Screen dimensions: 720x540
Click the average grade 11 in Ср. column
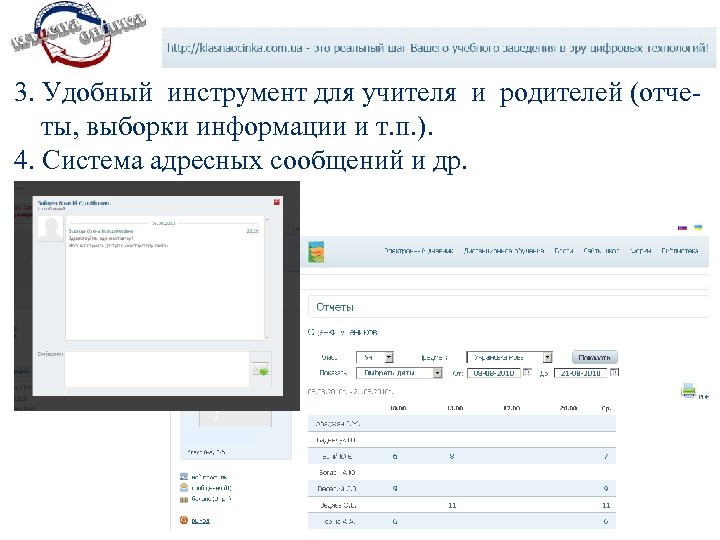coord(606,505)
